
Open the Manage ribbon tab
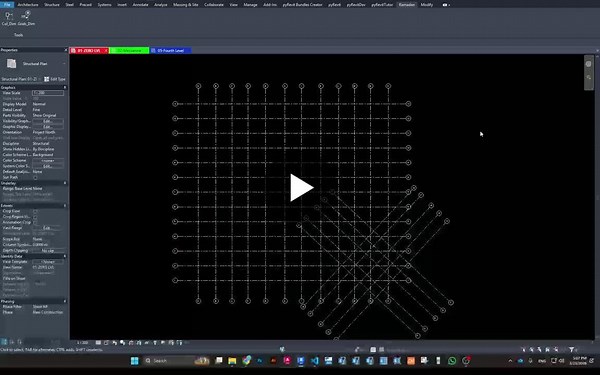(x=250, y=5)
